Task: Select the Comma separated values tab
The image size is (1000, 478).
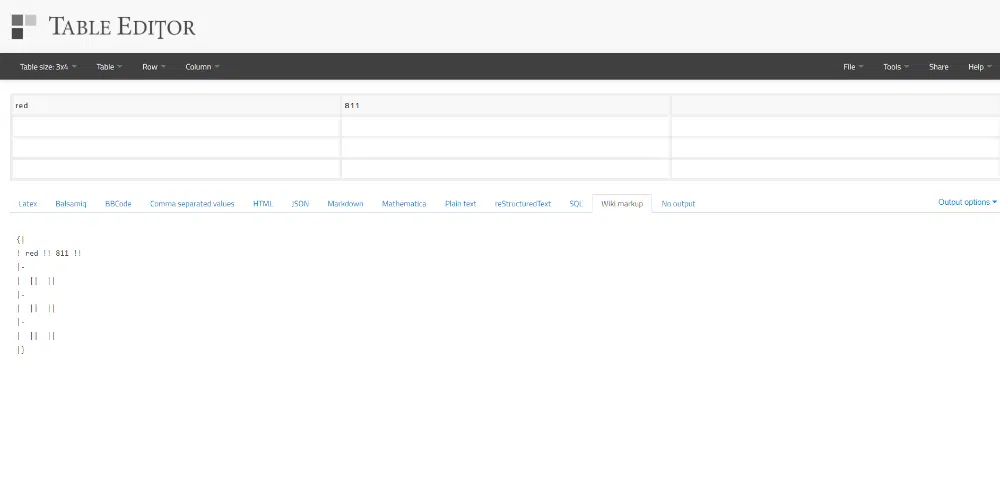Action: (192, 203)
